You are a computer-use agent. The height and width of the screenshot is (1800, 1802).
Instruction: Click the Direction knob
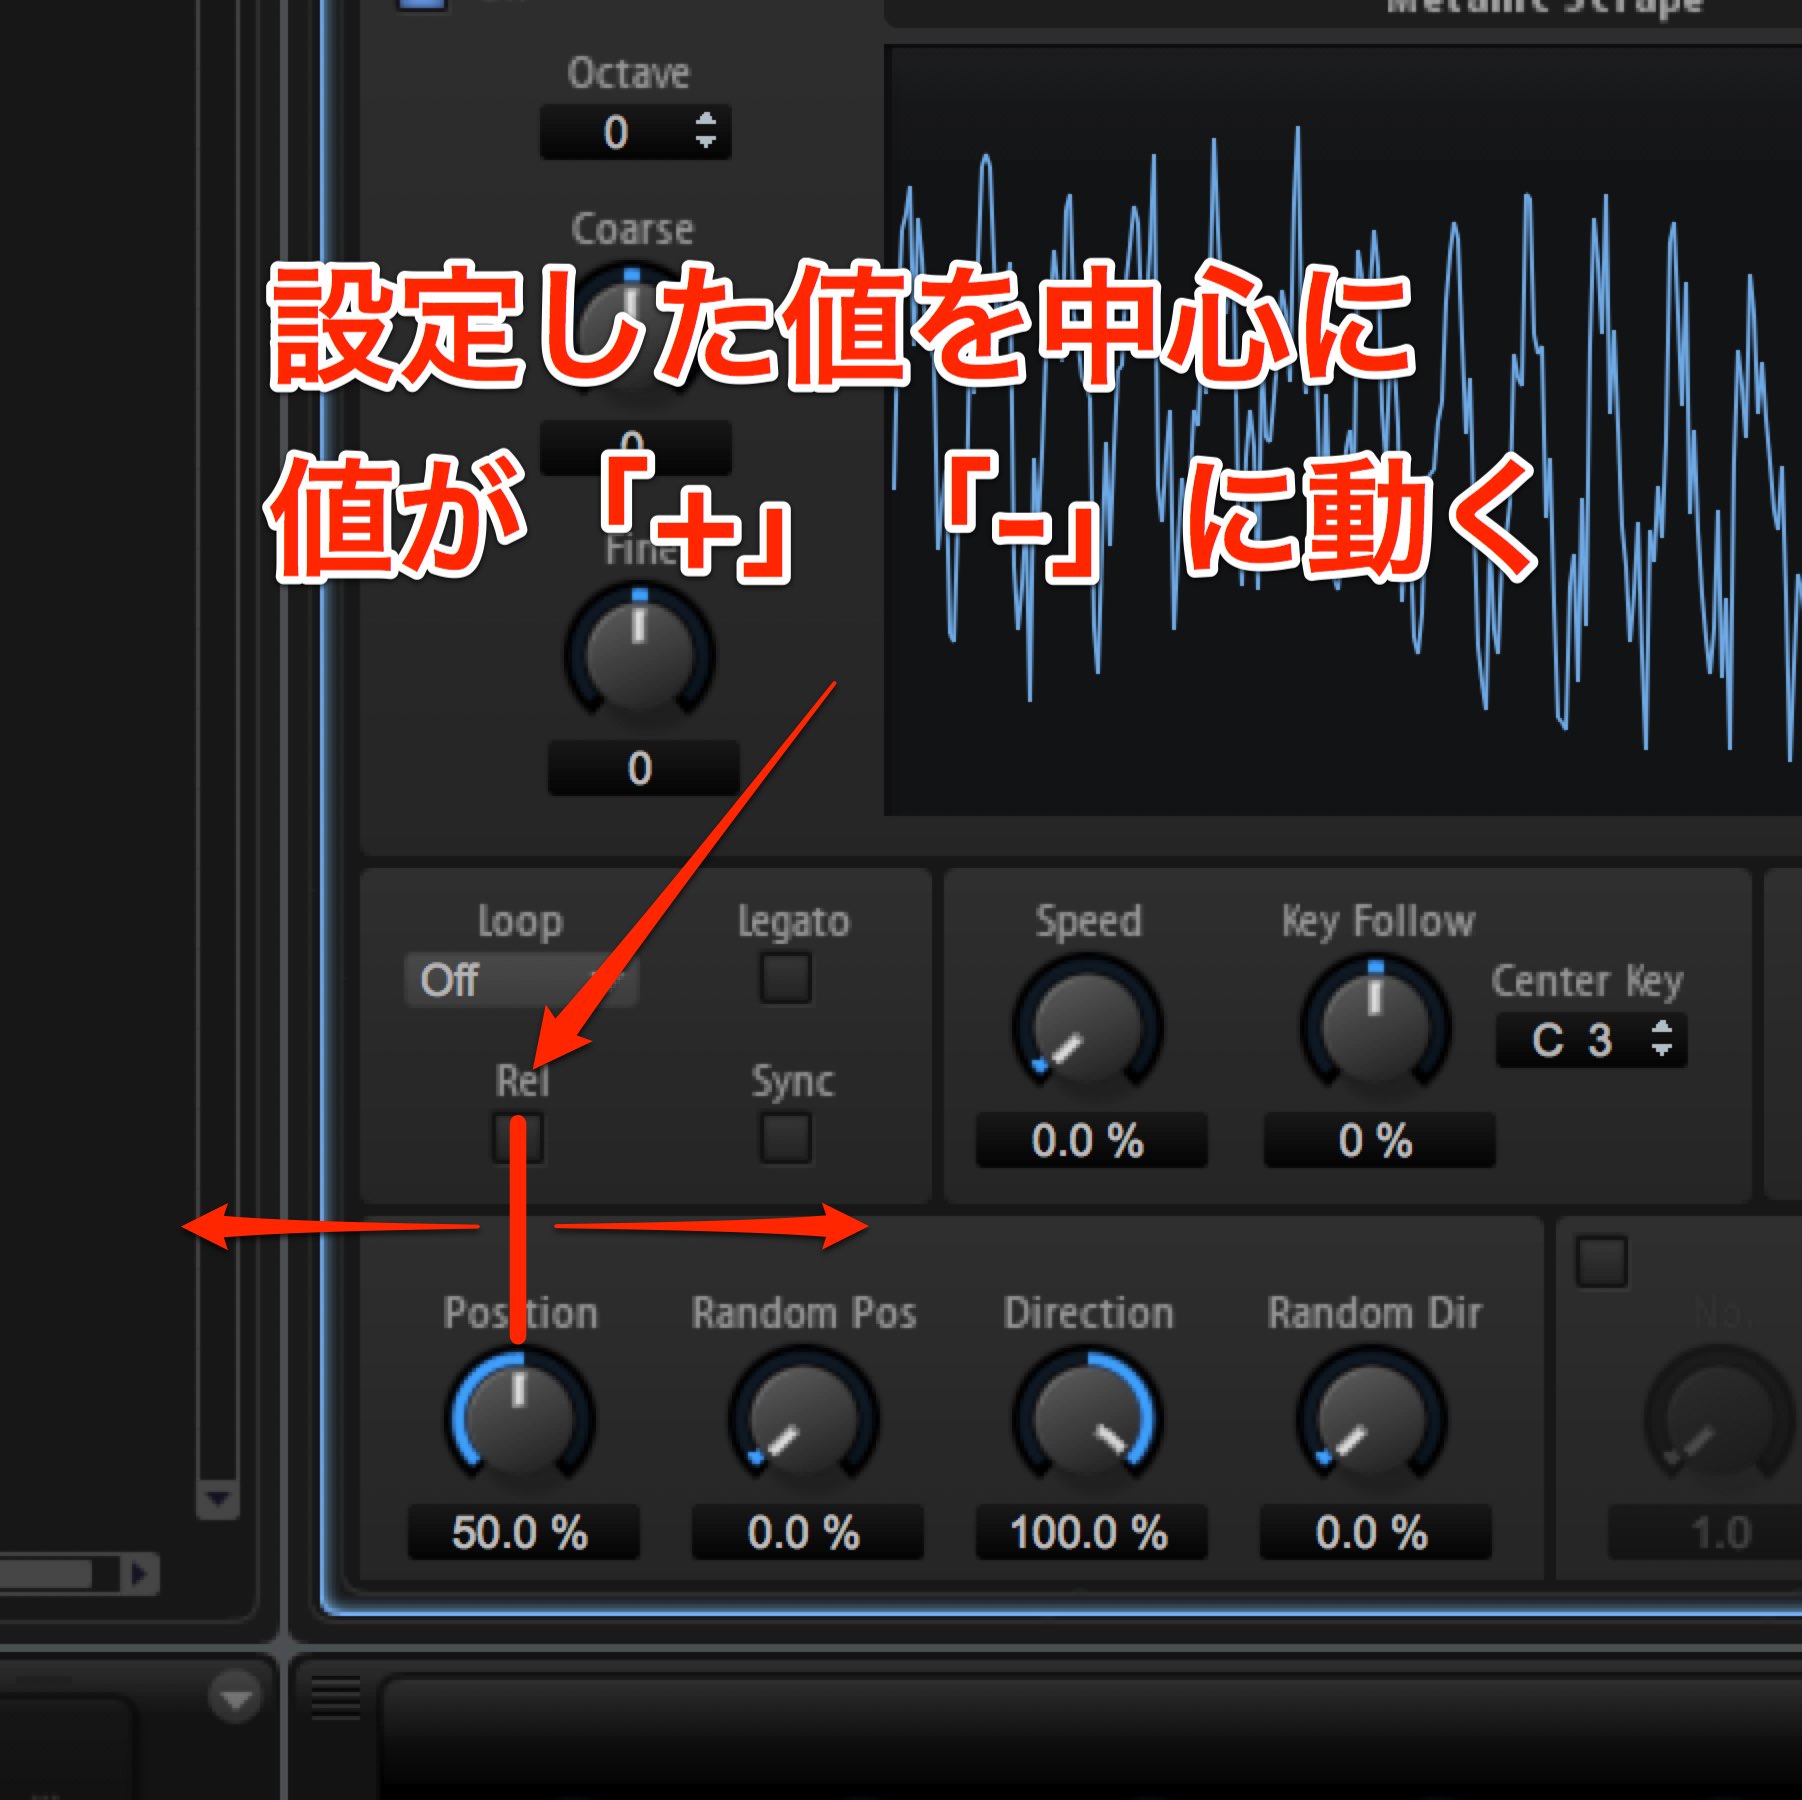tap(1088, 1417)
